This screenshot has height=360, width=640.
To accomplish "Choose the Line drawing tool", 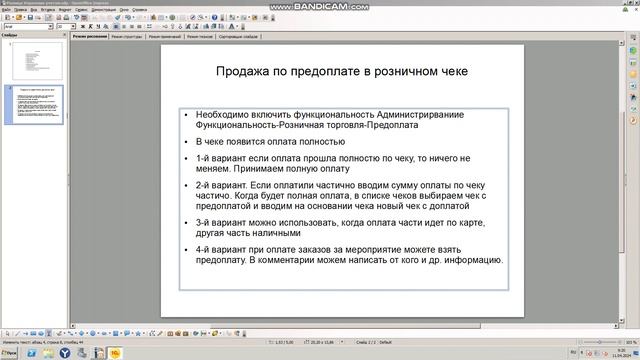I will point(17,333).
